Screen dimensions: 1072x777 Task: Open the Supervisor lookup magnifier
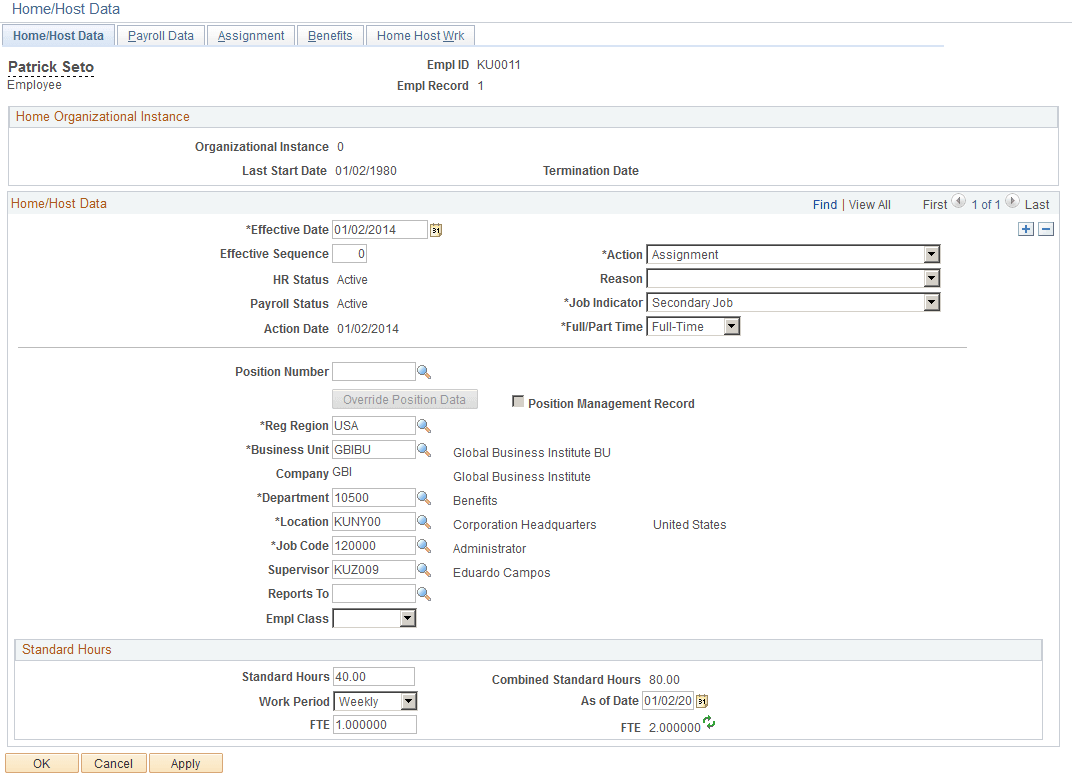[x=424, y=569]
